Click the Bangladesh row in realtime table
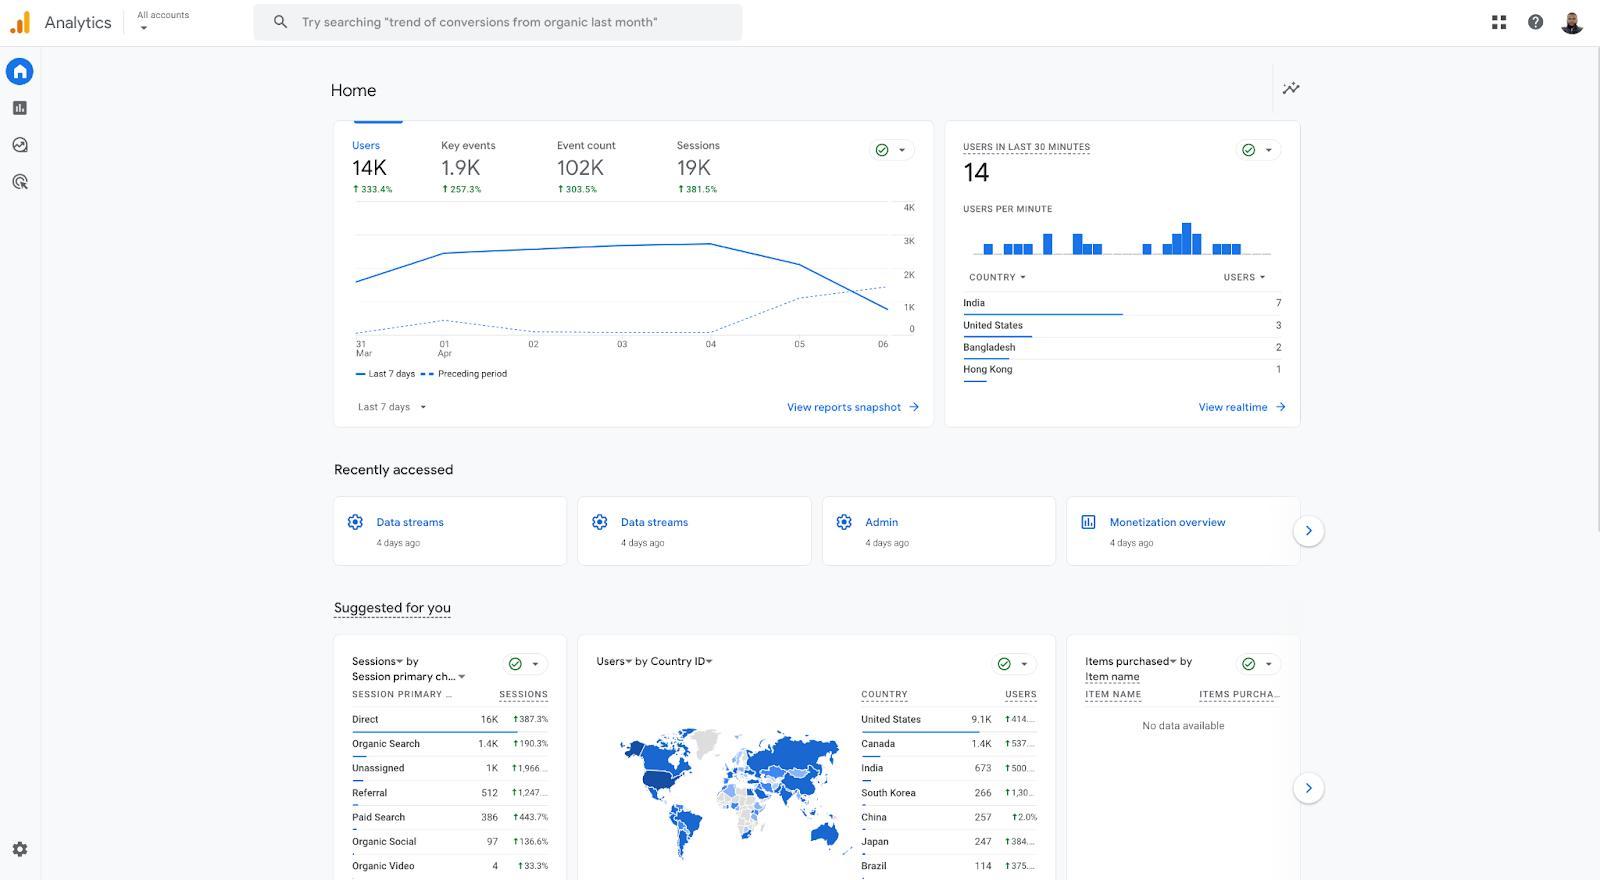Image resolution: width=1600 pixels, height=880 pixels. pyautogui.click(x=1122, y=347)
